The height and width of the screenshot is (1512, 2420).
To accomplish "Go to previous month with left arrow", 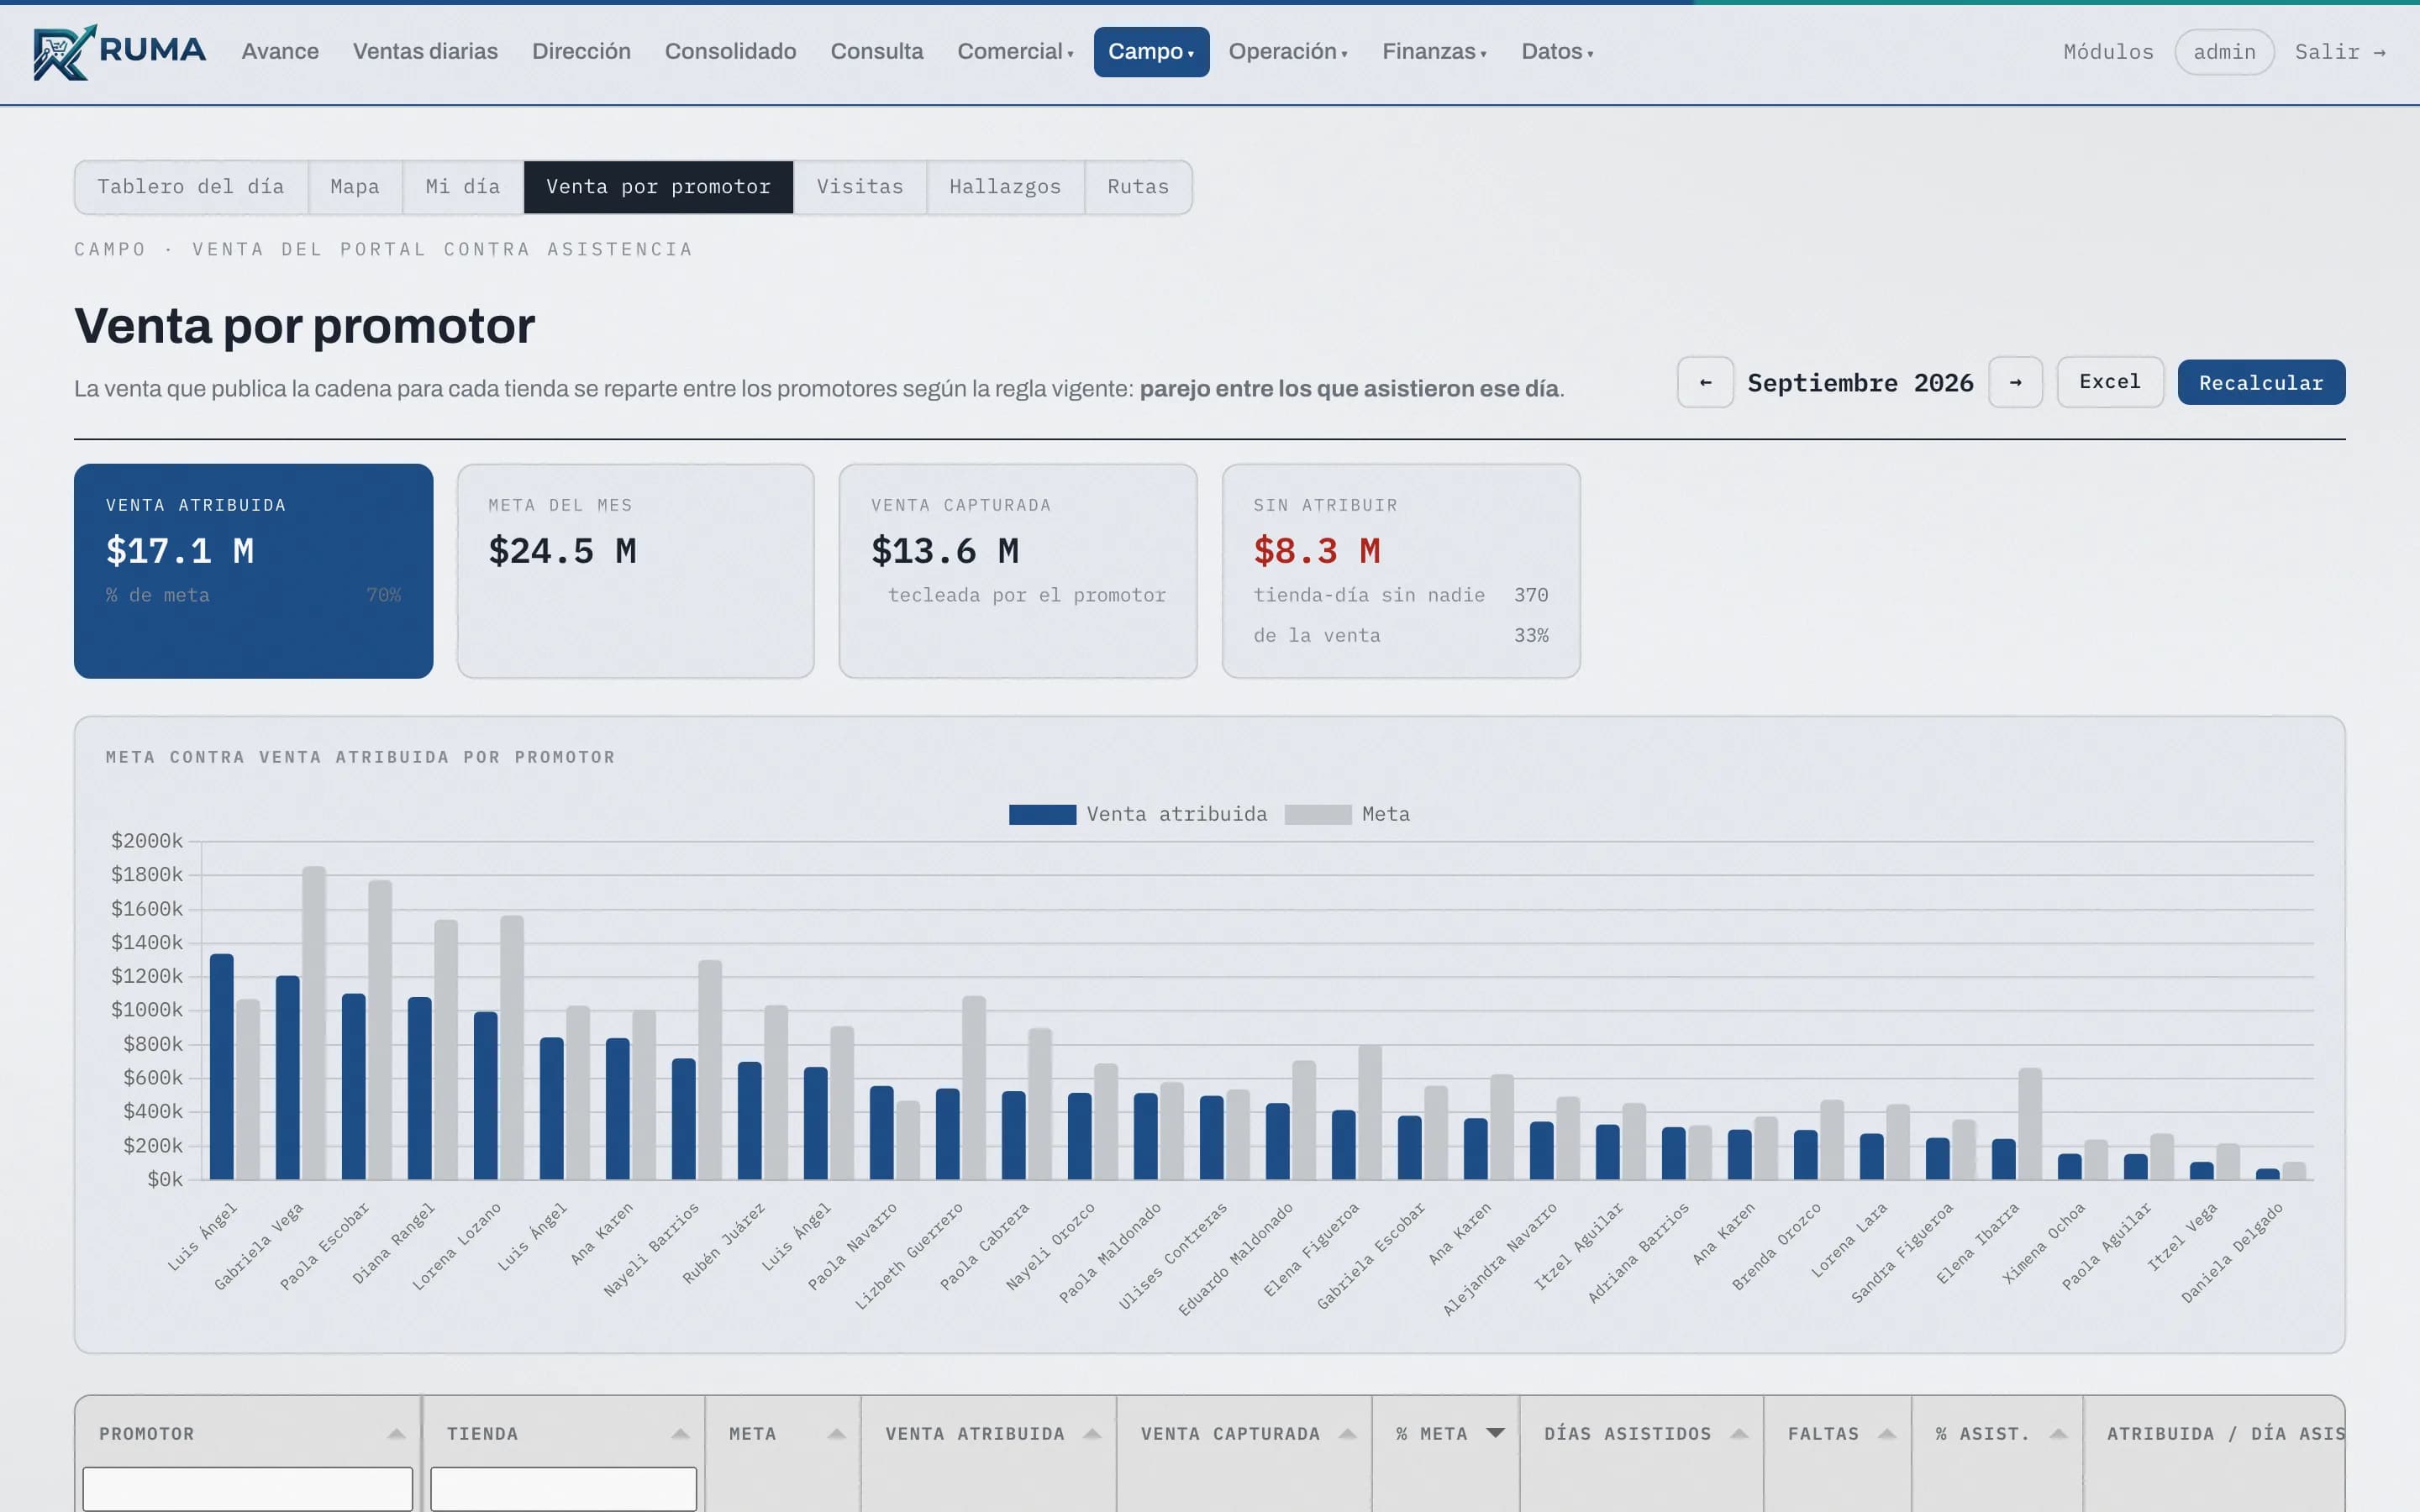I will click(x=1705, y=382).
